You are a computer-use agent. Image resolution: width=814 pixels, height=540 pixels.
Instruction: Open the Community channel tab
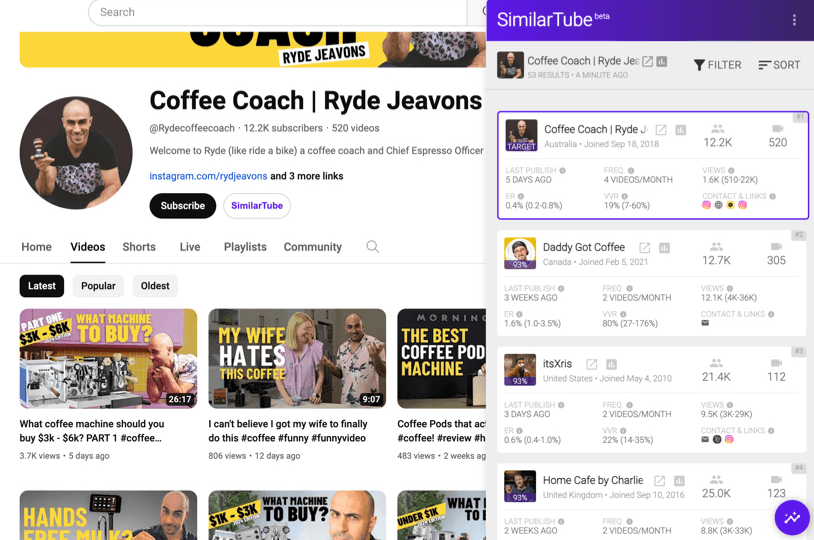(313, 247)
